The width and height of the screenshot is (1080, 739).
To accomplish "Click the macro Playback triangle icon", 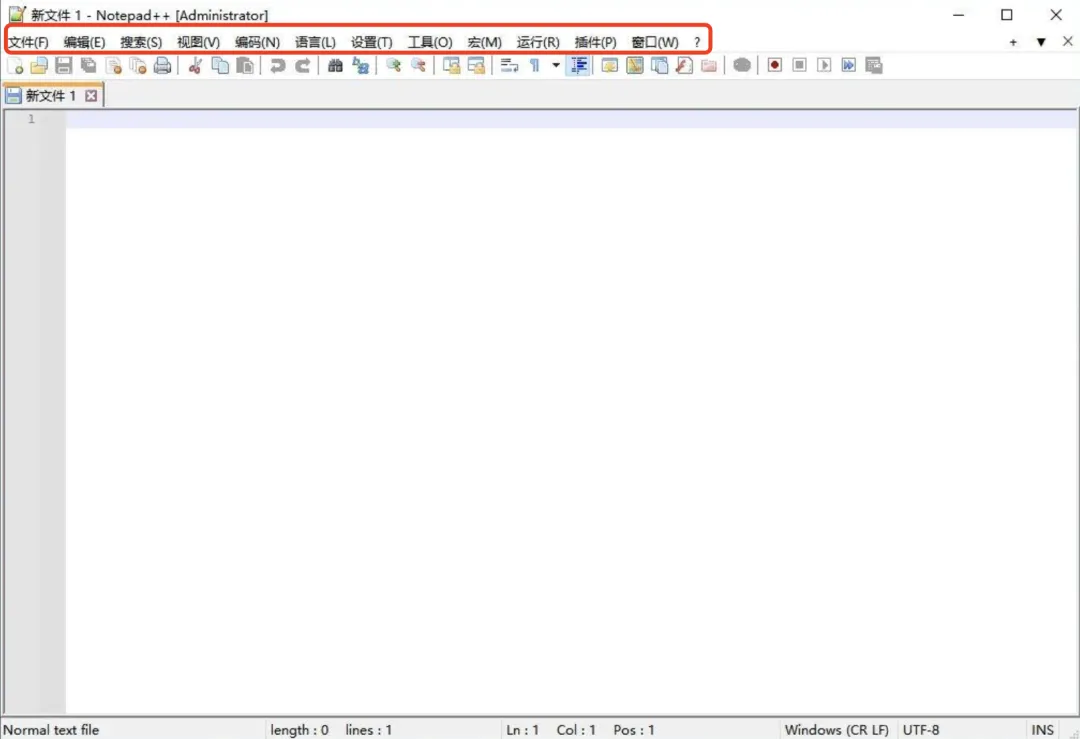I will coord(824,65).
